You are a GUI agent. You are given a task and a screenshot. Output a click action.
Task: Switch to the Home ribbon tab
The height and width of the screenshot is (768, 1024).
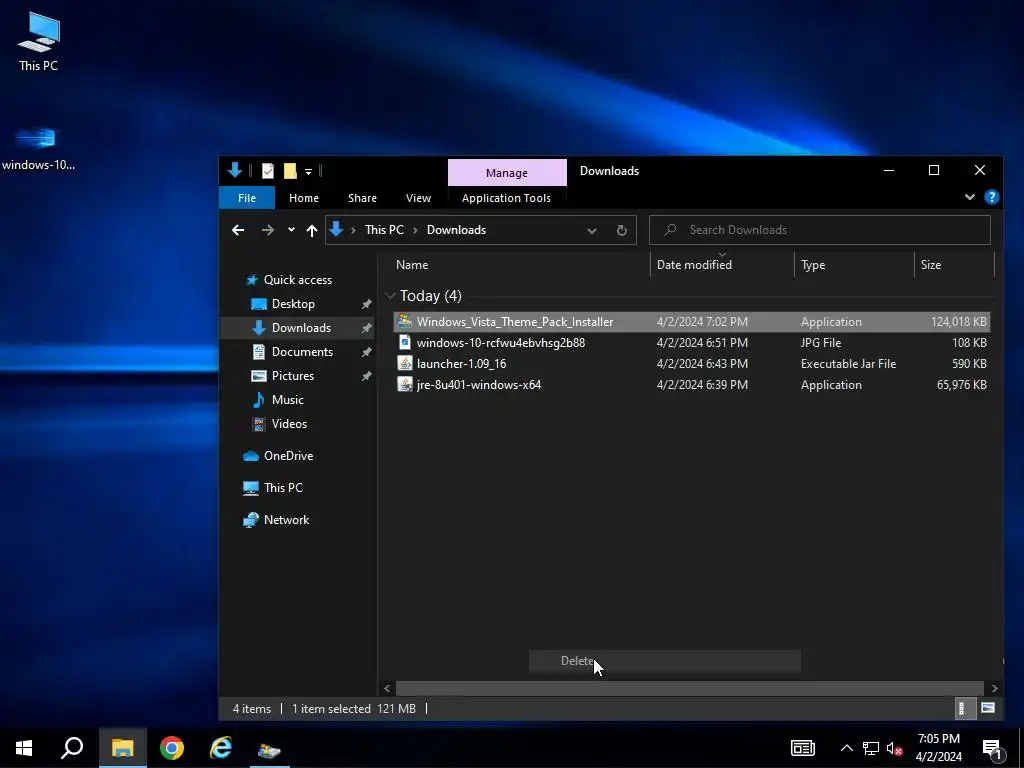click(x=304, y=198)
